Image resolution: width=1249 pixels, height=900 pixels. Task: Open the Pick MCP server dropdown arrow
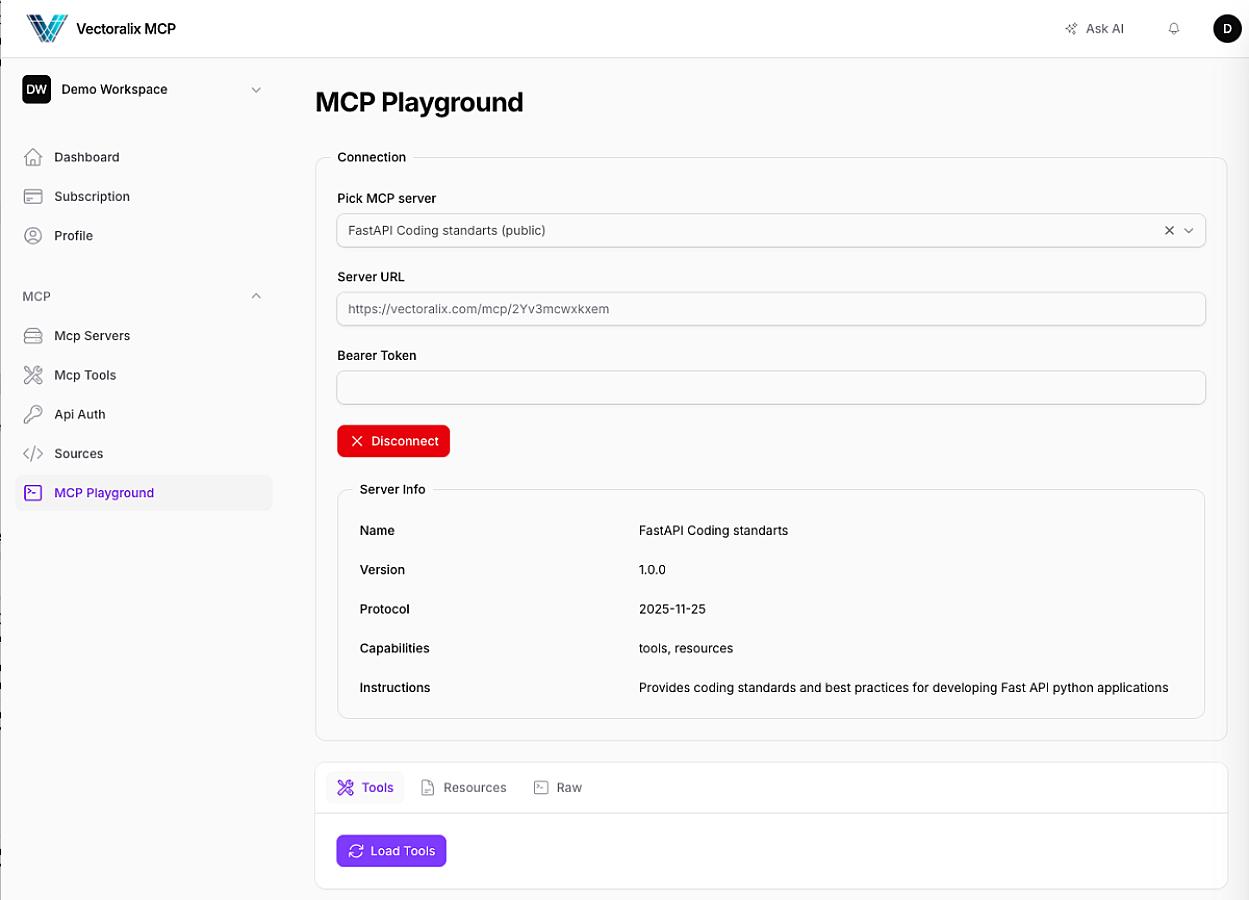pos(1189,230)
